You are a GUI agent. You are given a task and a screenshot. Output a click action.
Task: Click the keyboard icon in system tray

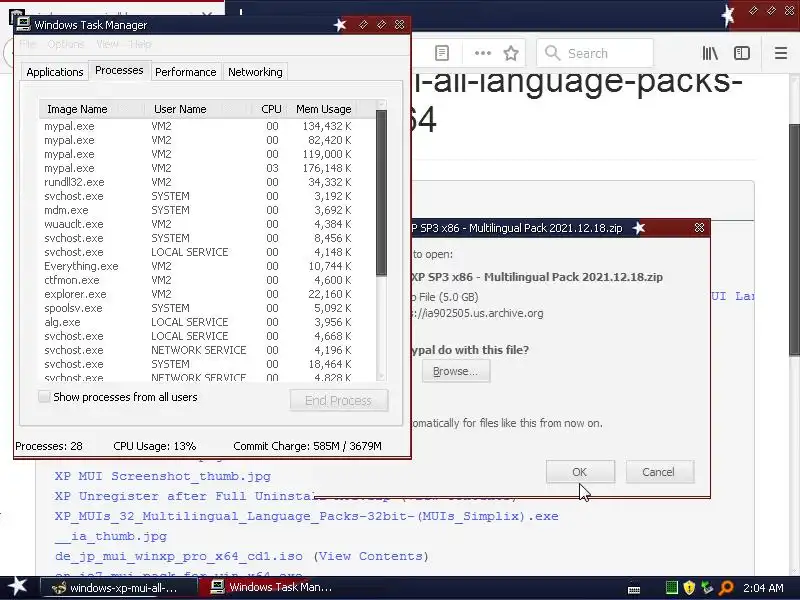[634, 589]
